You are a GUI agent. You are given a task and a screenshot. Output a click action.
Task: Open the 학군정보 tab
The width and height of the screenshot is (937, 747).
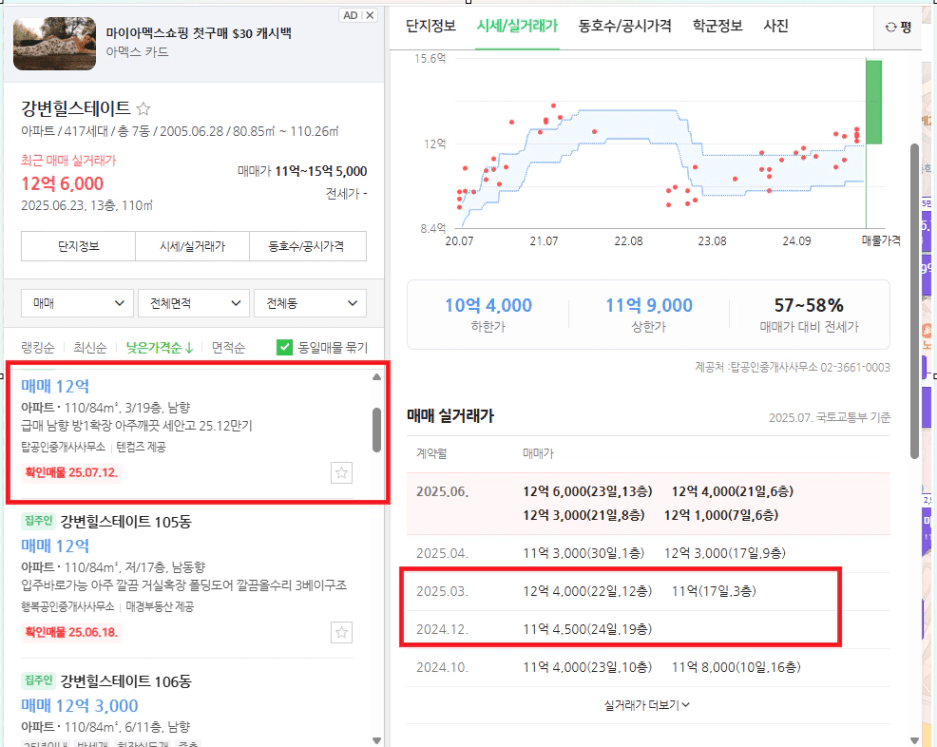point(717,26)
